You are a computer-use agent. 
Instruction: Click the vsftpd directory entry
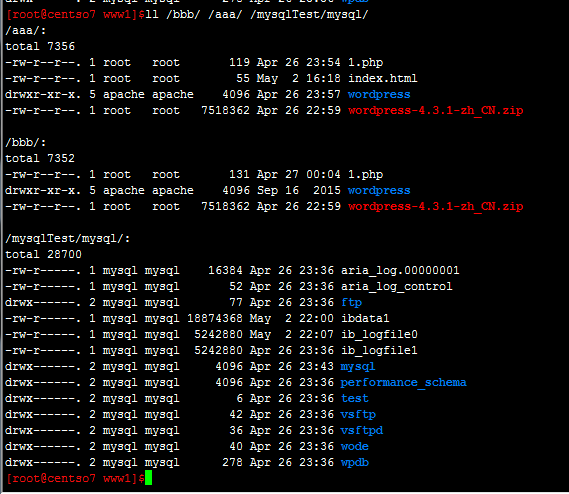pyautogui.click(x=362, y=430)
